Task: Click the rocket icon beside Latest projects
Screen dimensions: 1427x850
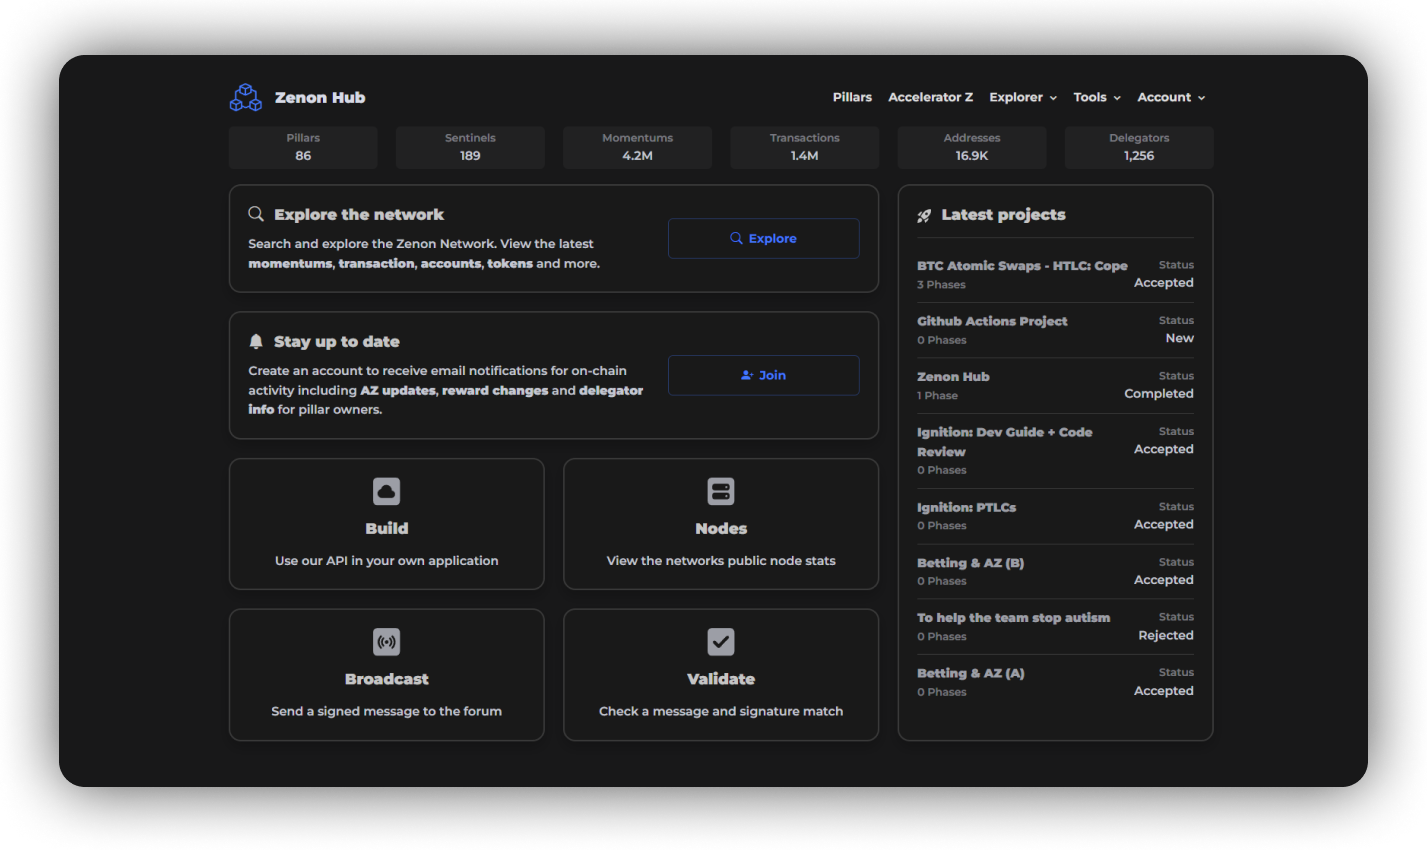Action: coord(924,215)
